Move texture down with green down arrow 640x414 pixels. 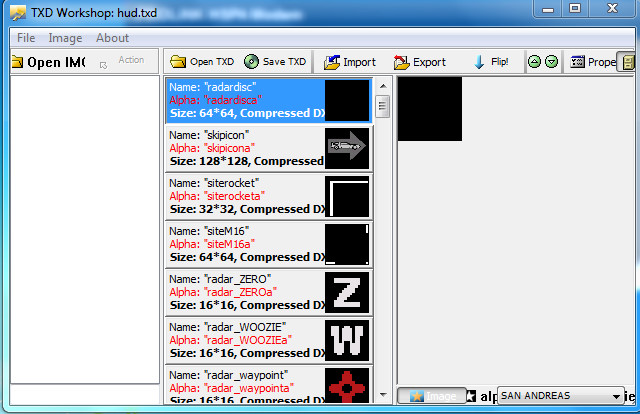[551, 62]
